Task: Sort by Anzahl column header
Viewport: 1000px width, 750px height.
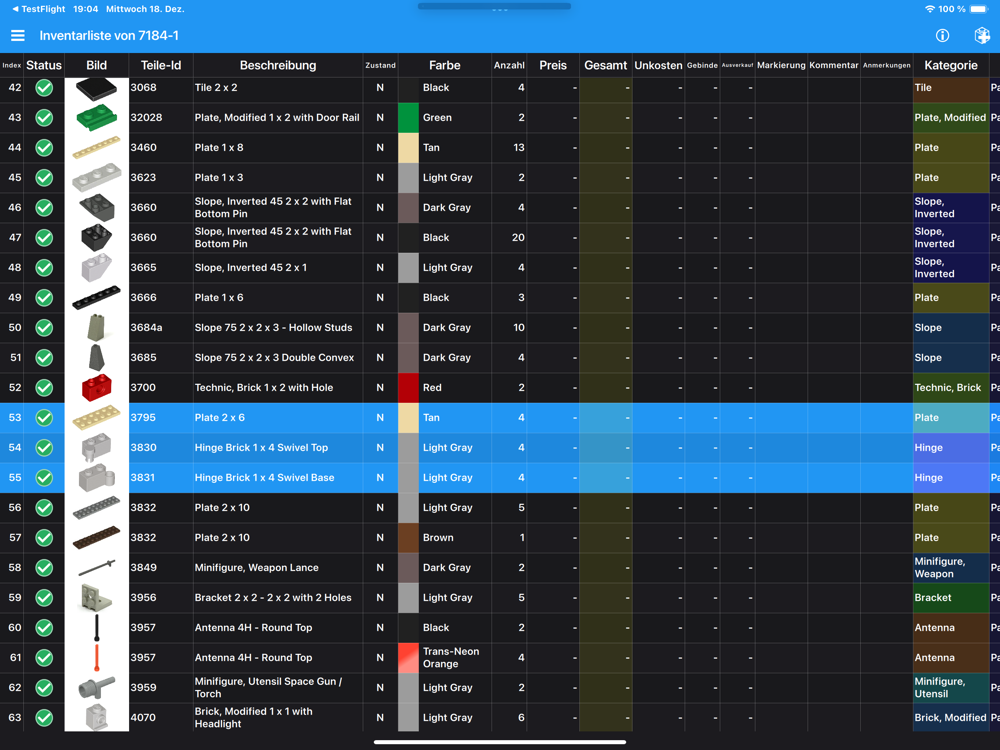Action: pos(509,65)
